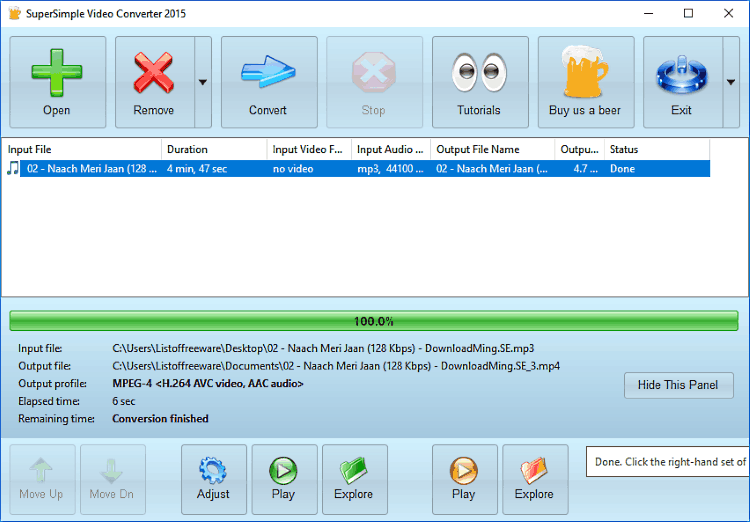This screenshot has width=750, height=522.
Task: Click the '4.7' output size cell
Action: pos(585,168)
